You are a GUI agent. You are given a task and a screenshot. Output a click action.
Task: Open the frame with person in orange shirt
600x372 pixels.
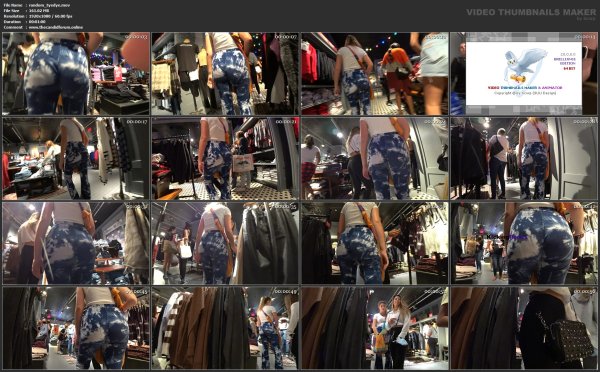[375, 73]
